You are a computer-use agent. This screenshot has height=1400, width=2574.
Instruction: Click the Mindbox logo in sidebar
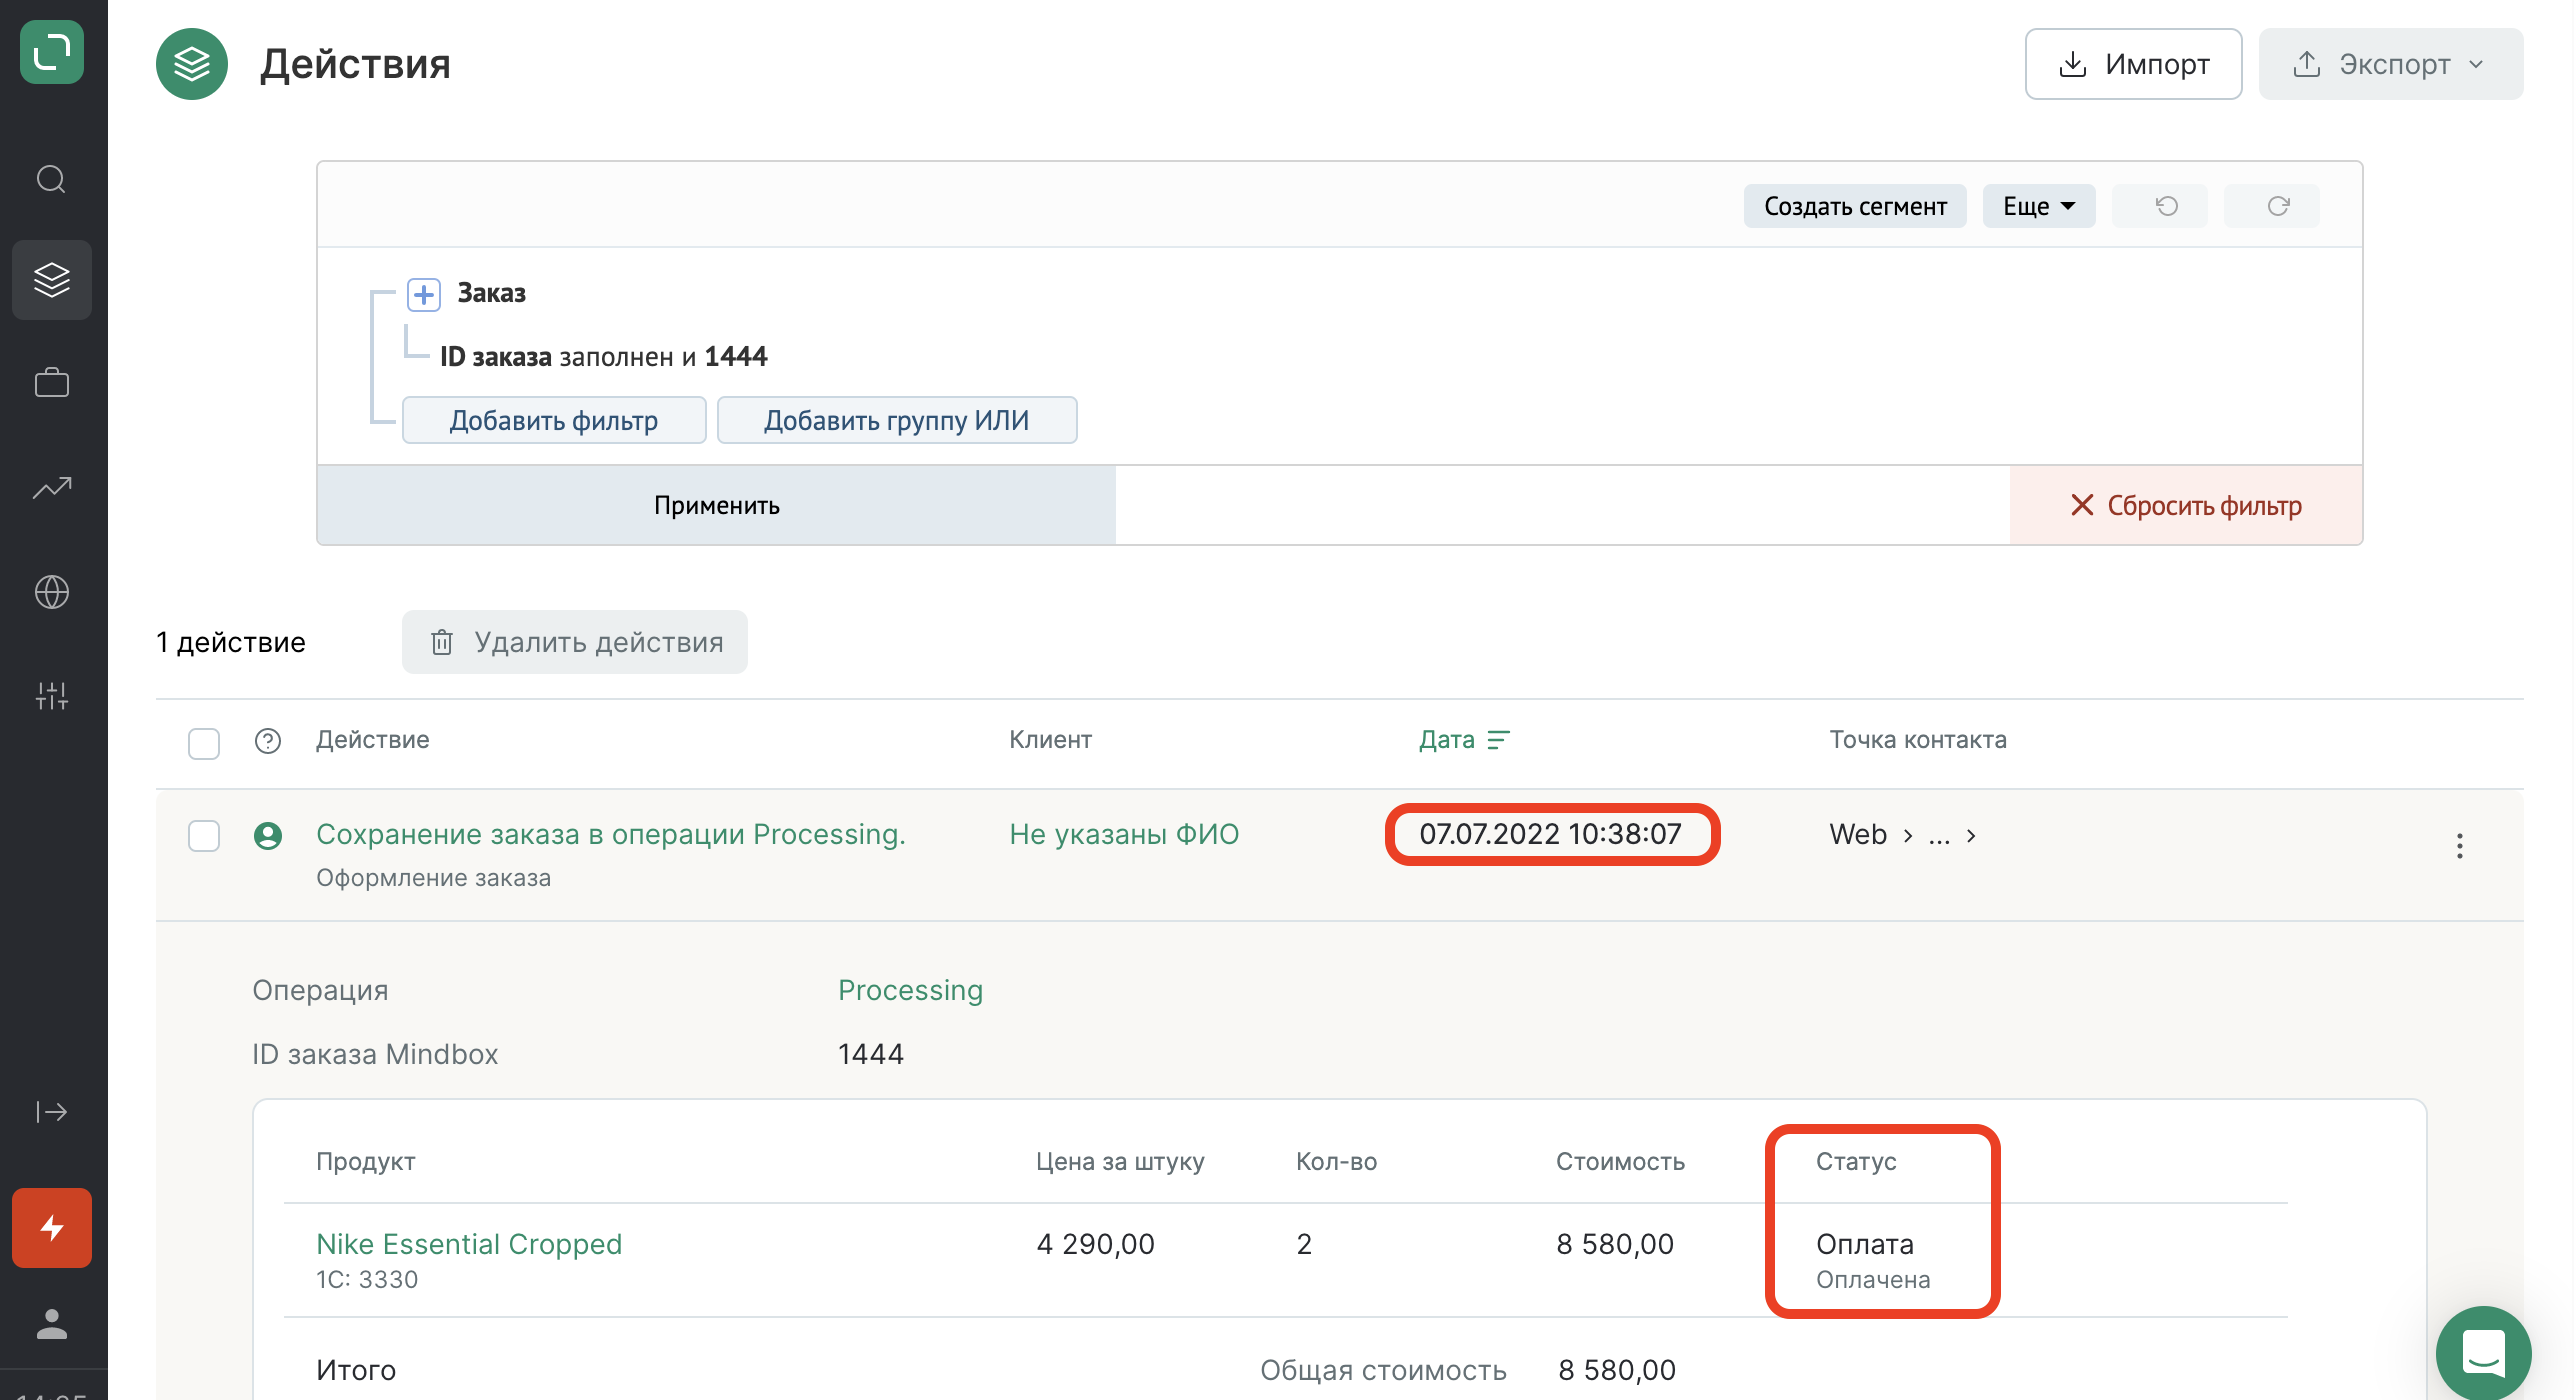[x=52, y=52]
